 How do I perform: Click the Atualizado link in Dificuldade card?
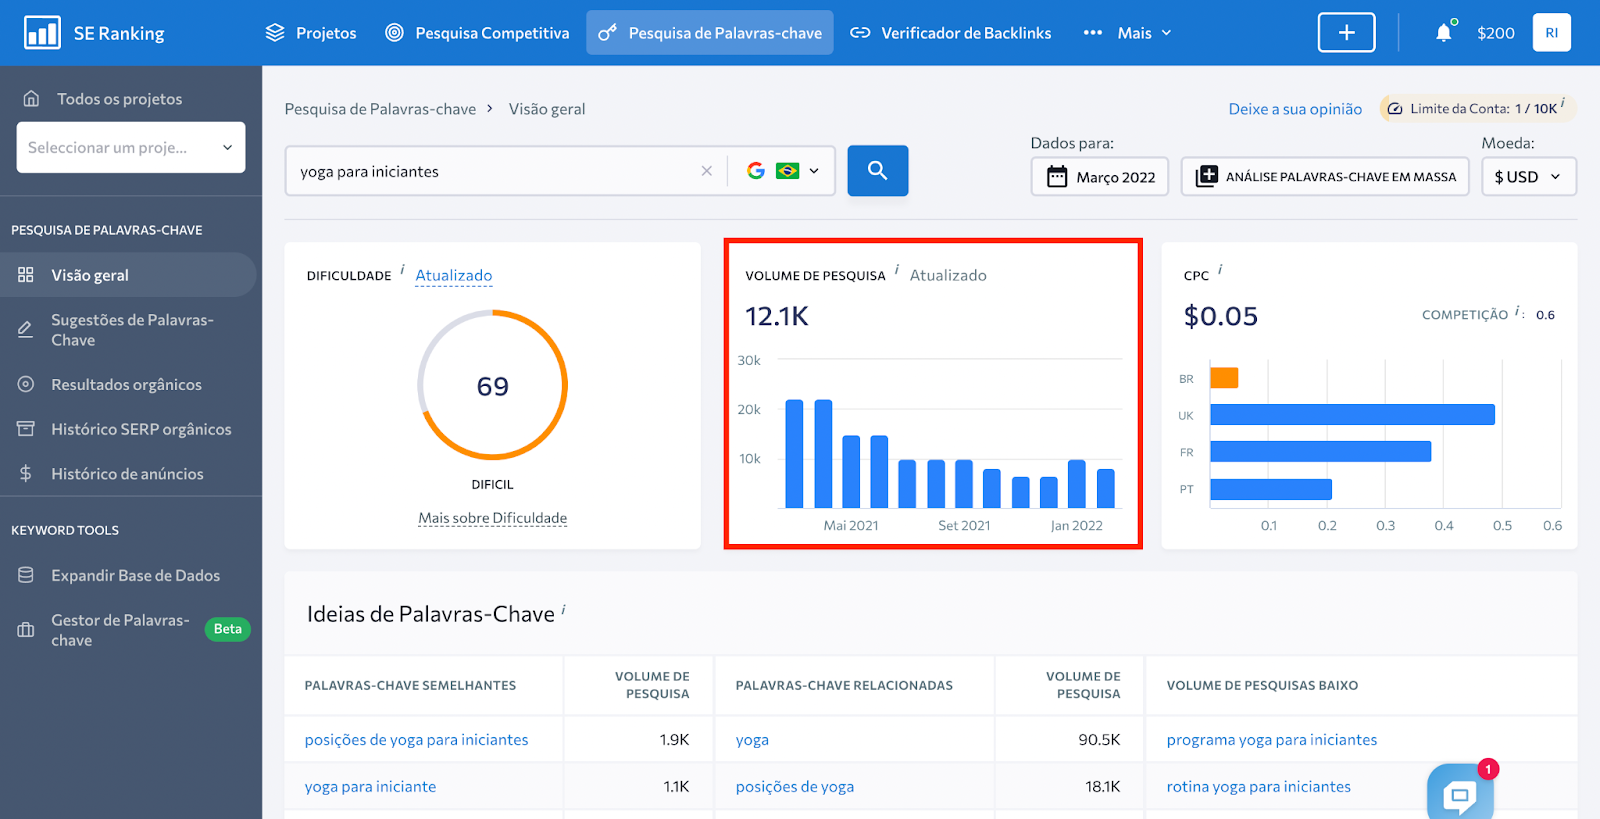454,275
